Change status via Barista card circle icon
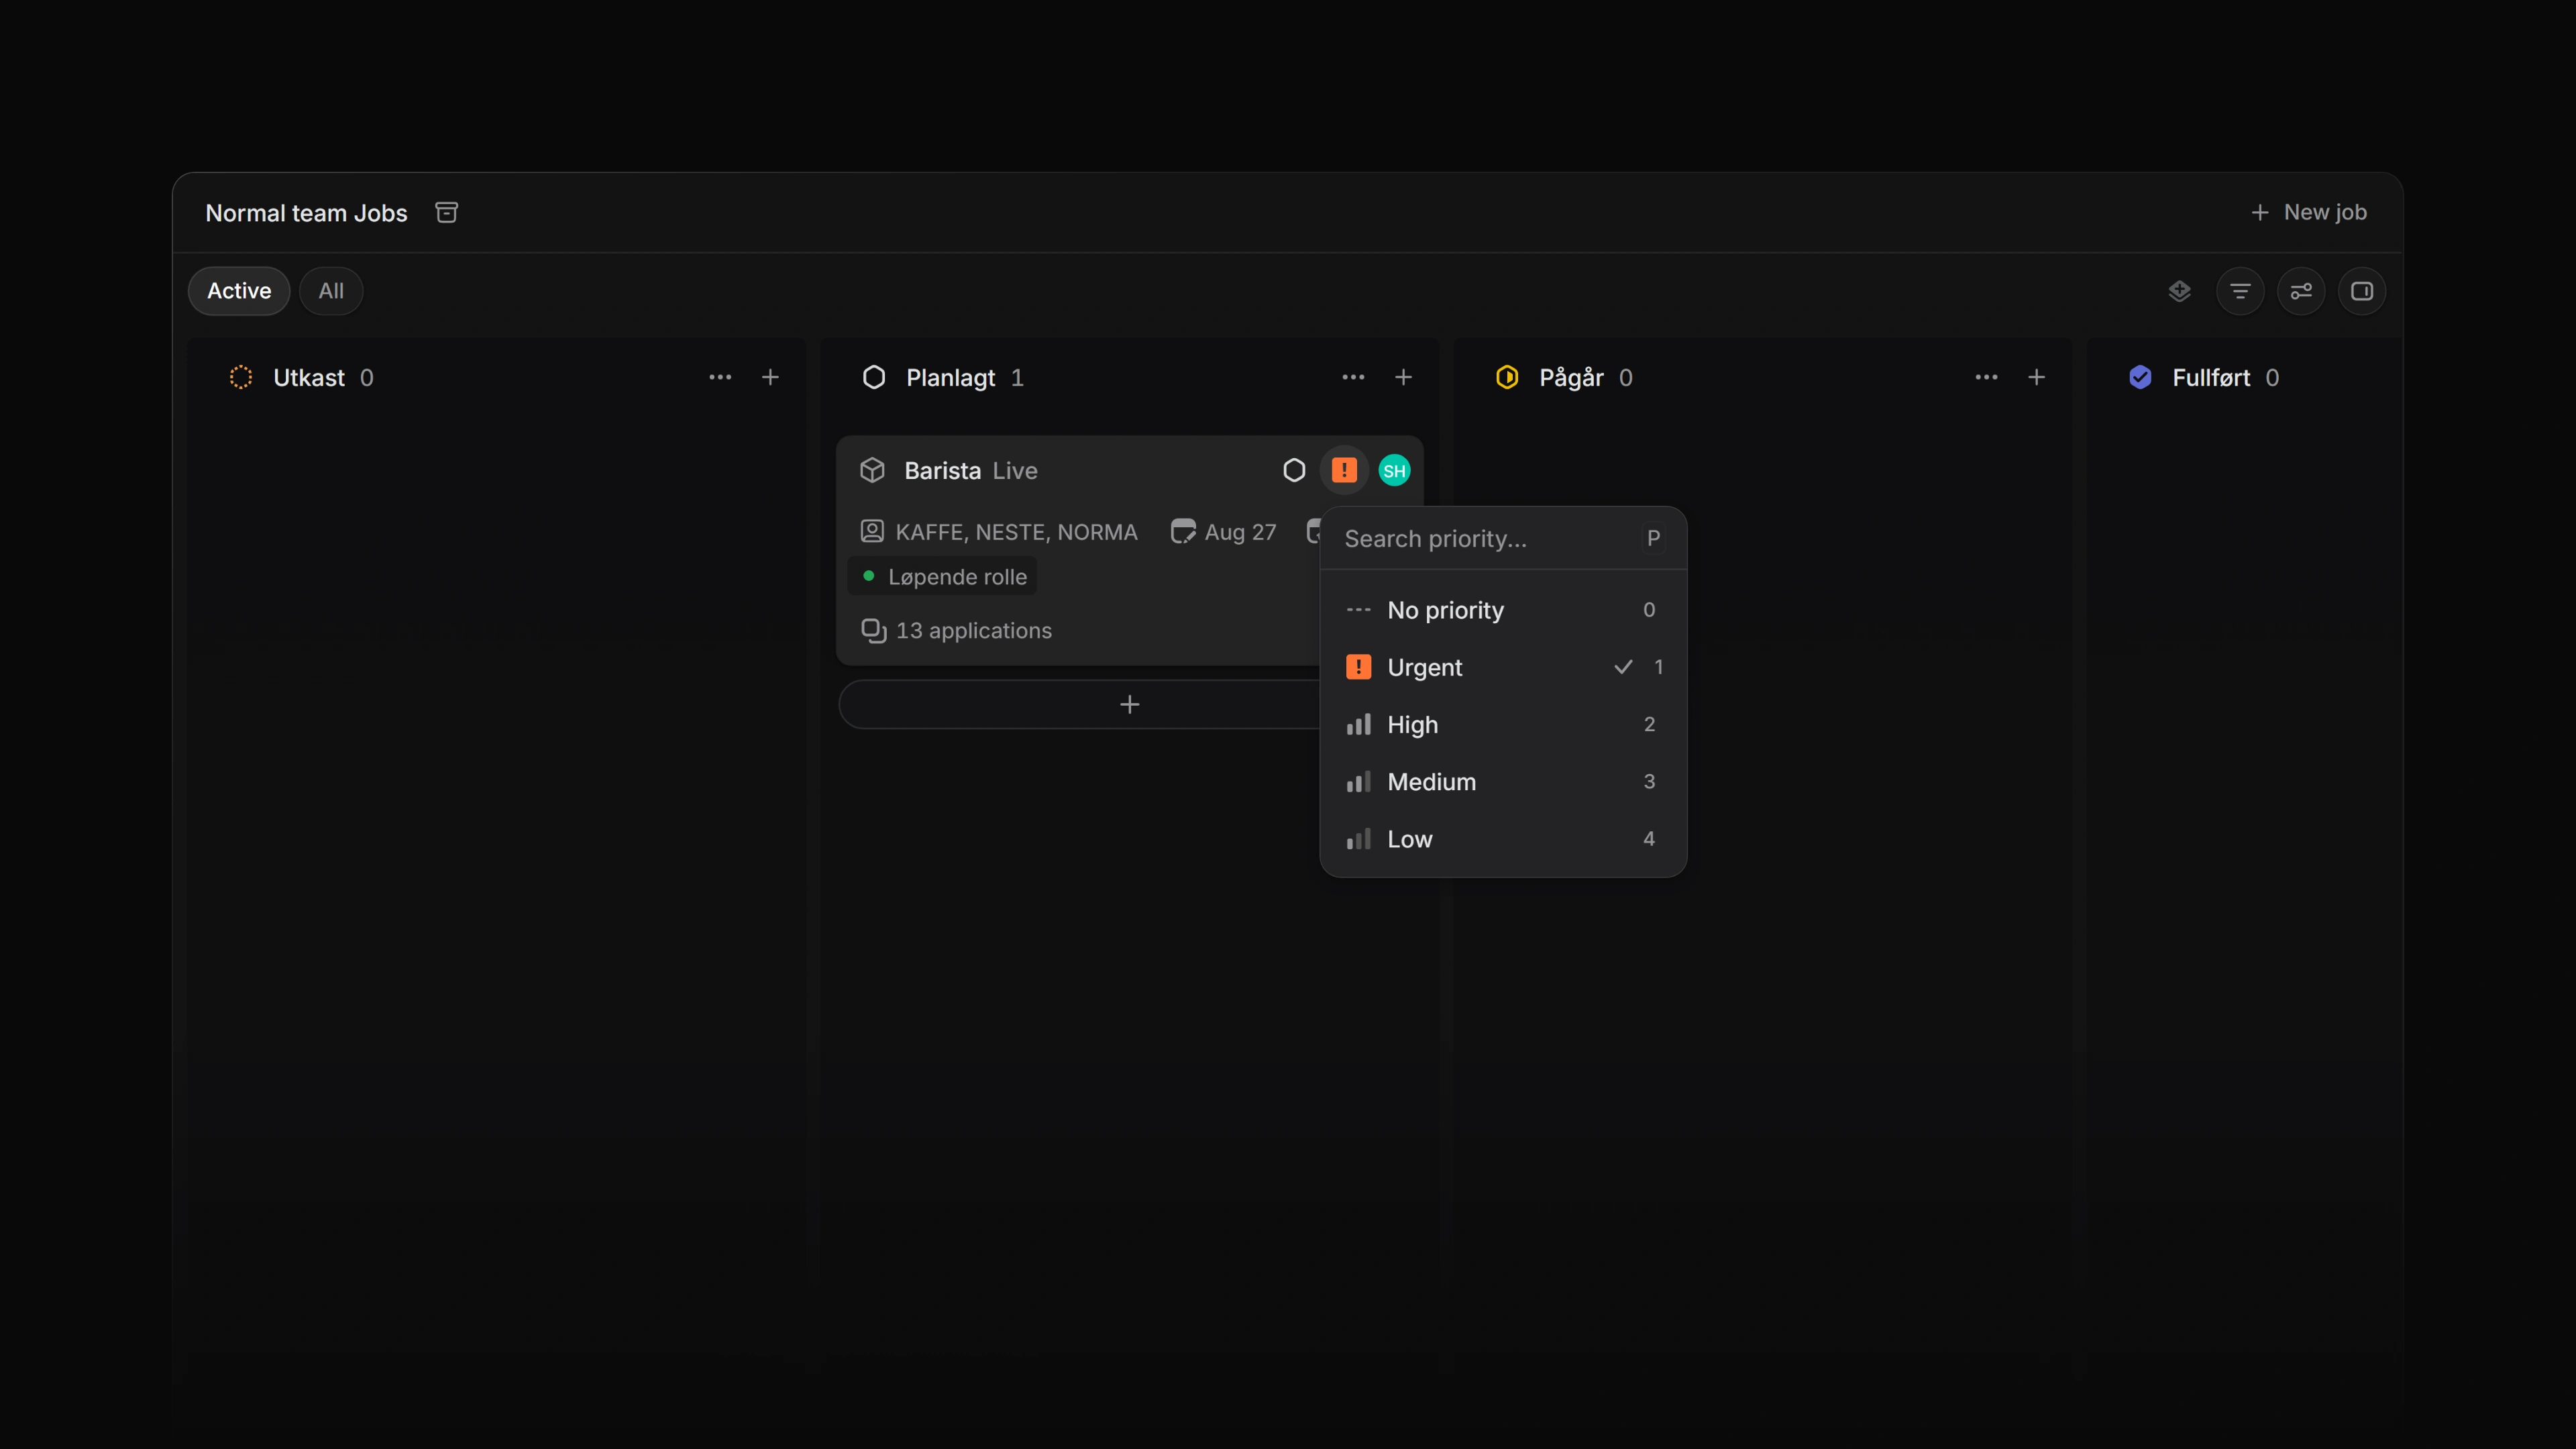 (1294, 470)
